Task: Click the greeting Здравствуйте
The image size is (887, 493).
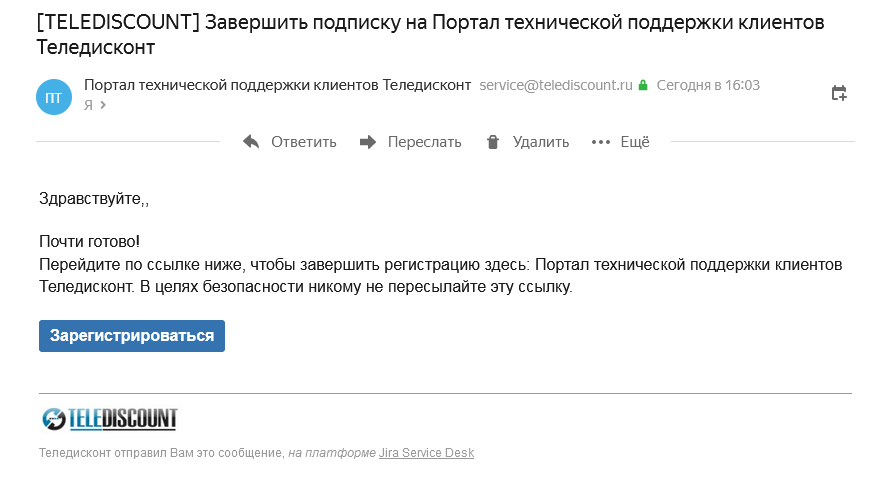Action: (x=94, y=199)
